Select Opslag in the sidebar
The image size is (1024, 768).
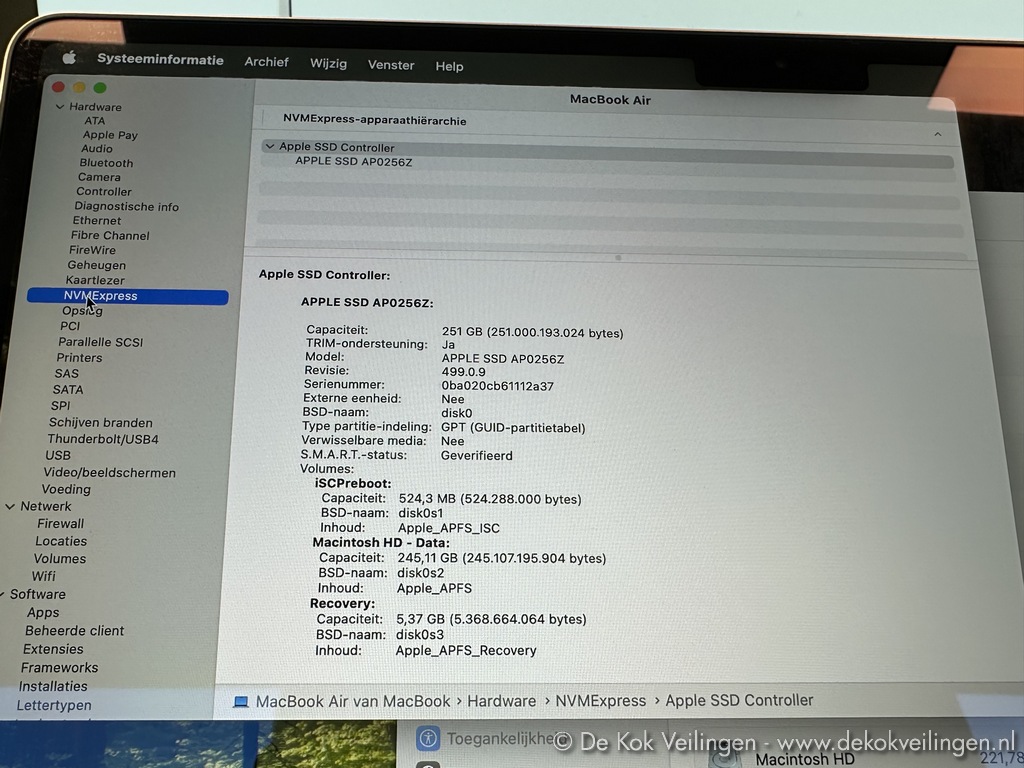(82, 311)
